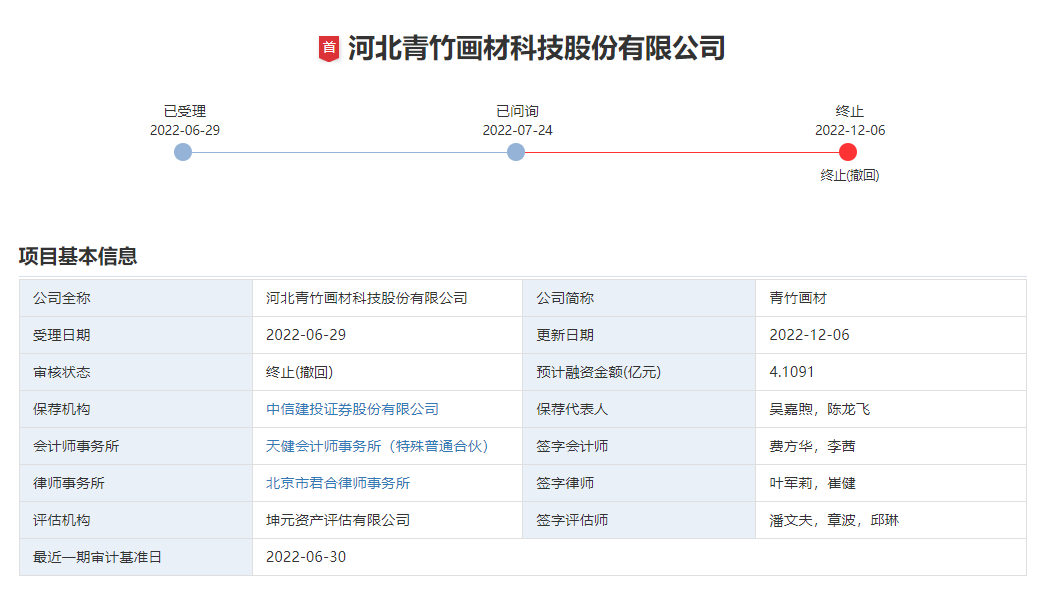The height and width of the screenshot is (598, 1044).
Task: Click the 审核状态 value 终止(撤回) in table
Action: point(299,372)
